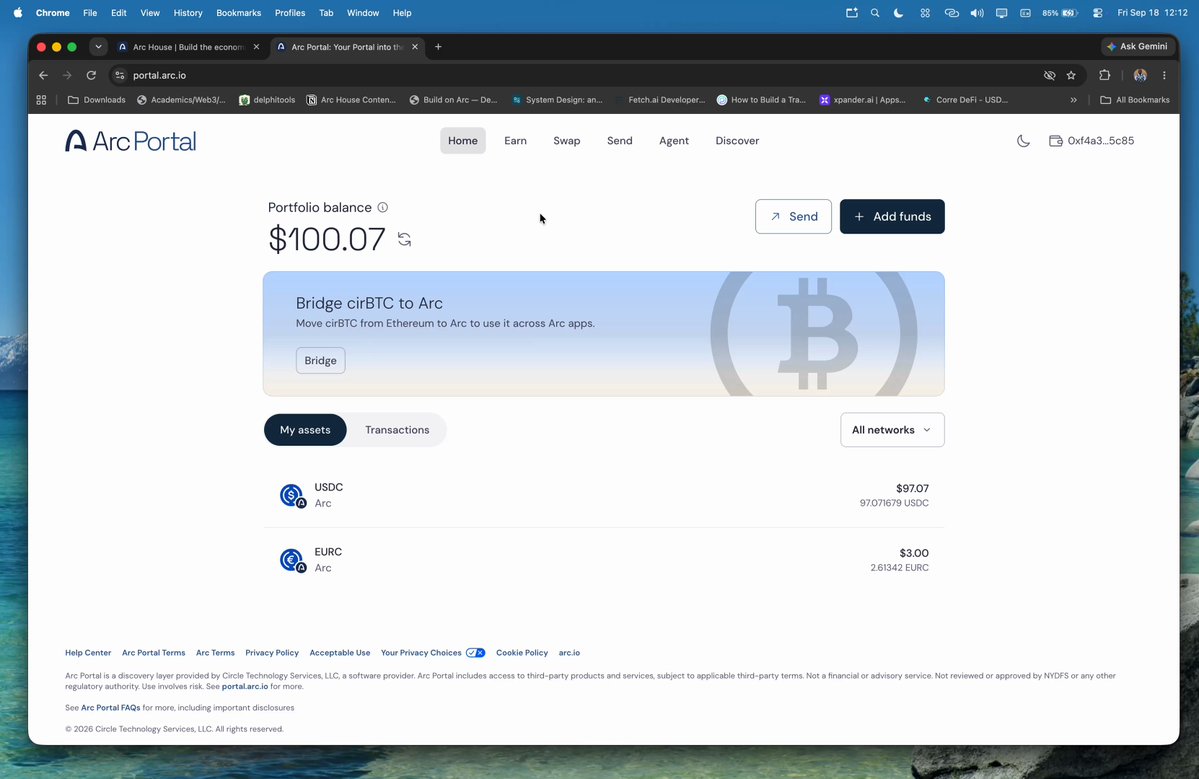Click Bridge on the cirBTC banner

coord(320,360)
